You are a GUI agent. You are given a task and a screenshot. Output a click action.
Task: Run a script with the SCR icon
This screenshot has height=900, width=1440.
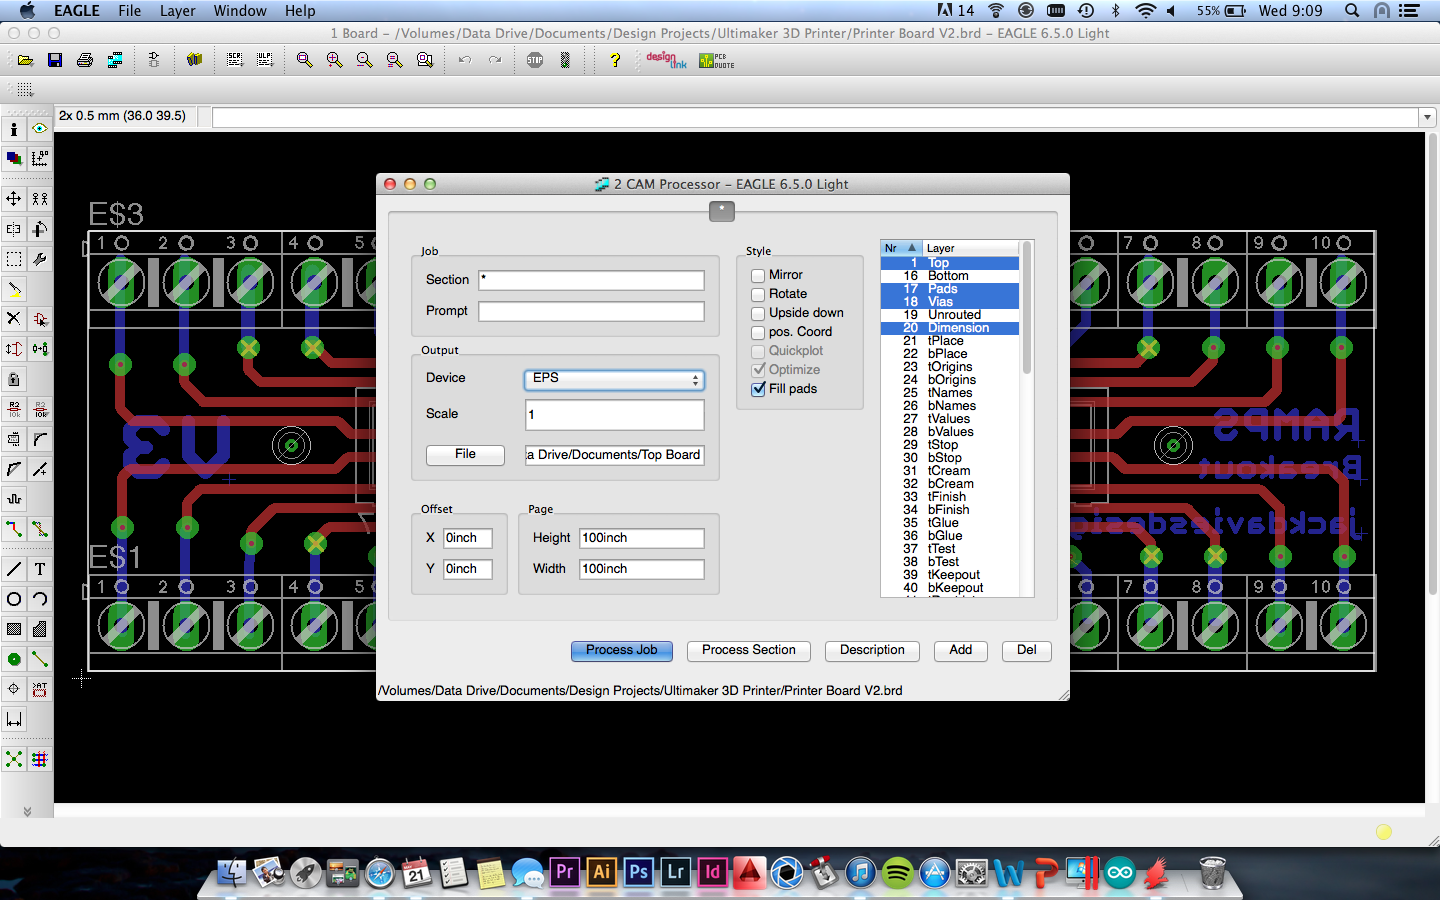click(x=235, y=60)
